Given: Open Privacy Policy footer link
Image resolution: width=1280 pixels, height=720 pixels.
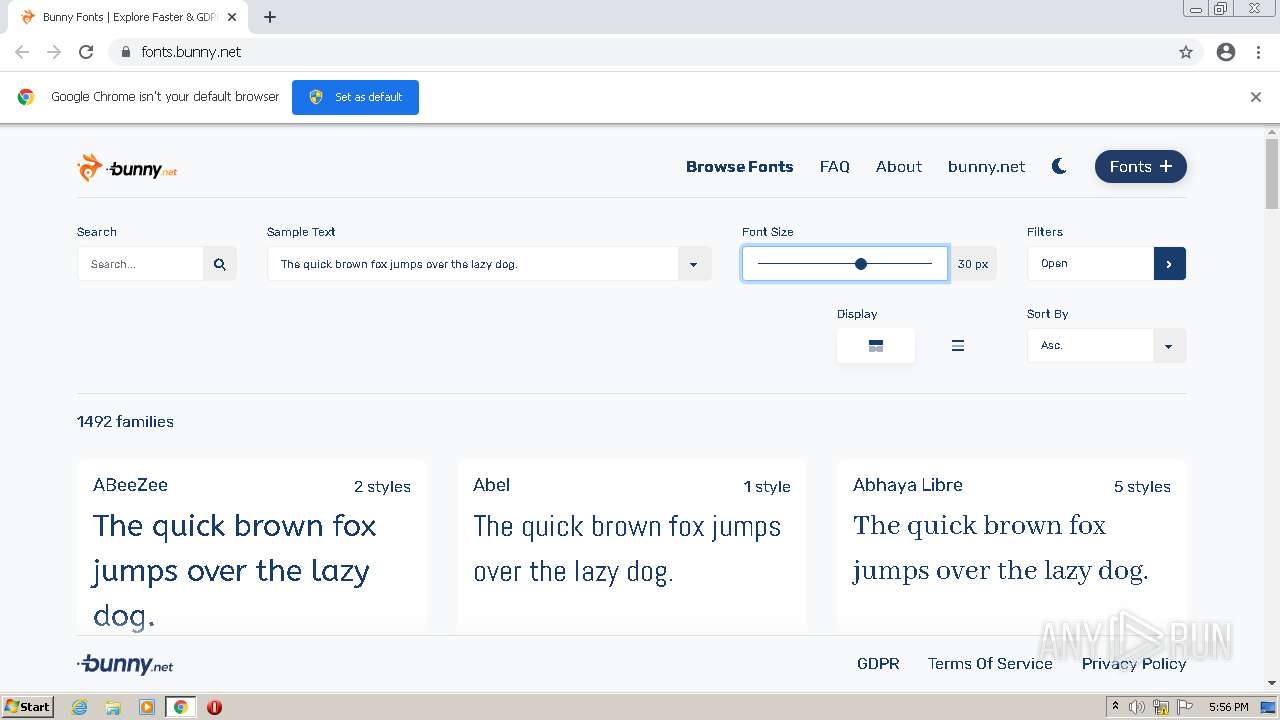Looking at the screenshot, I should [x=1134, y=664].
